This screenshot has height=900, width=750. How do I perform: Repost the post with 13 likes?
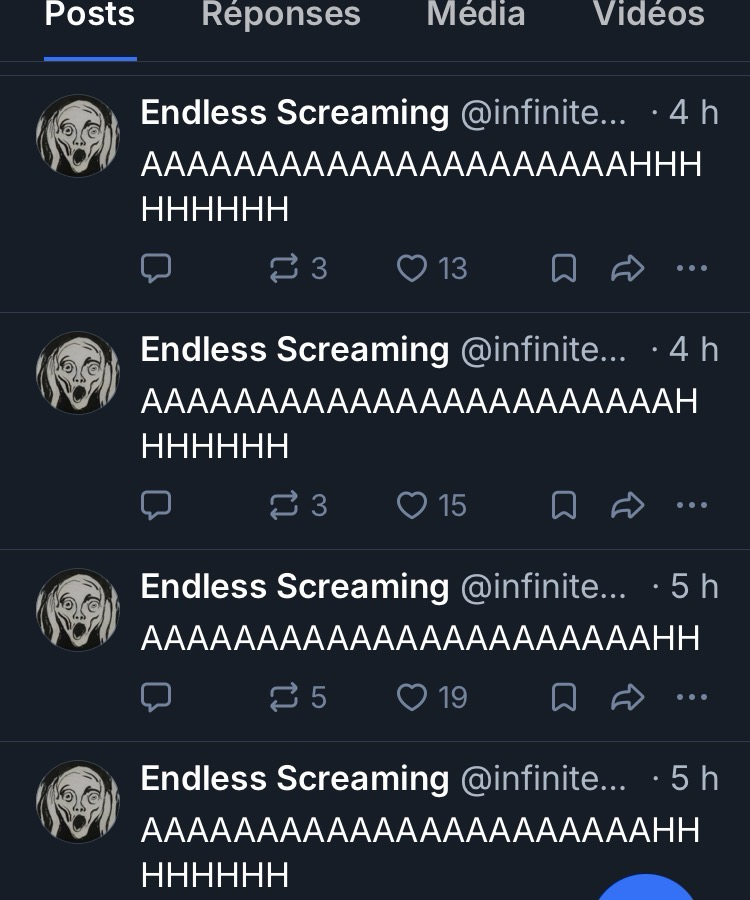click(285, 268)
